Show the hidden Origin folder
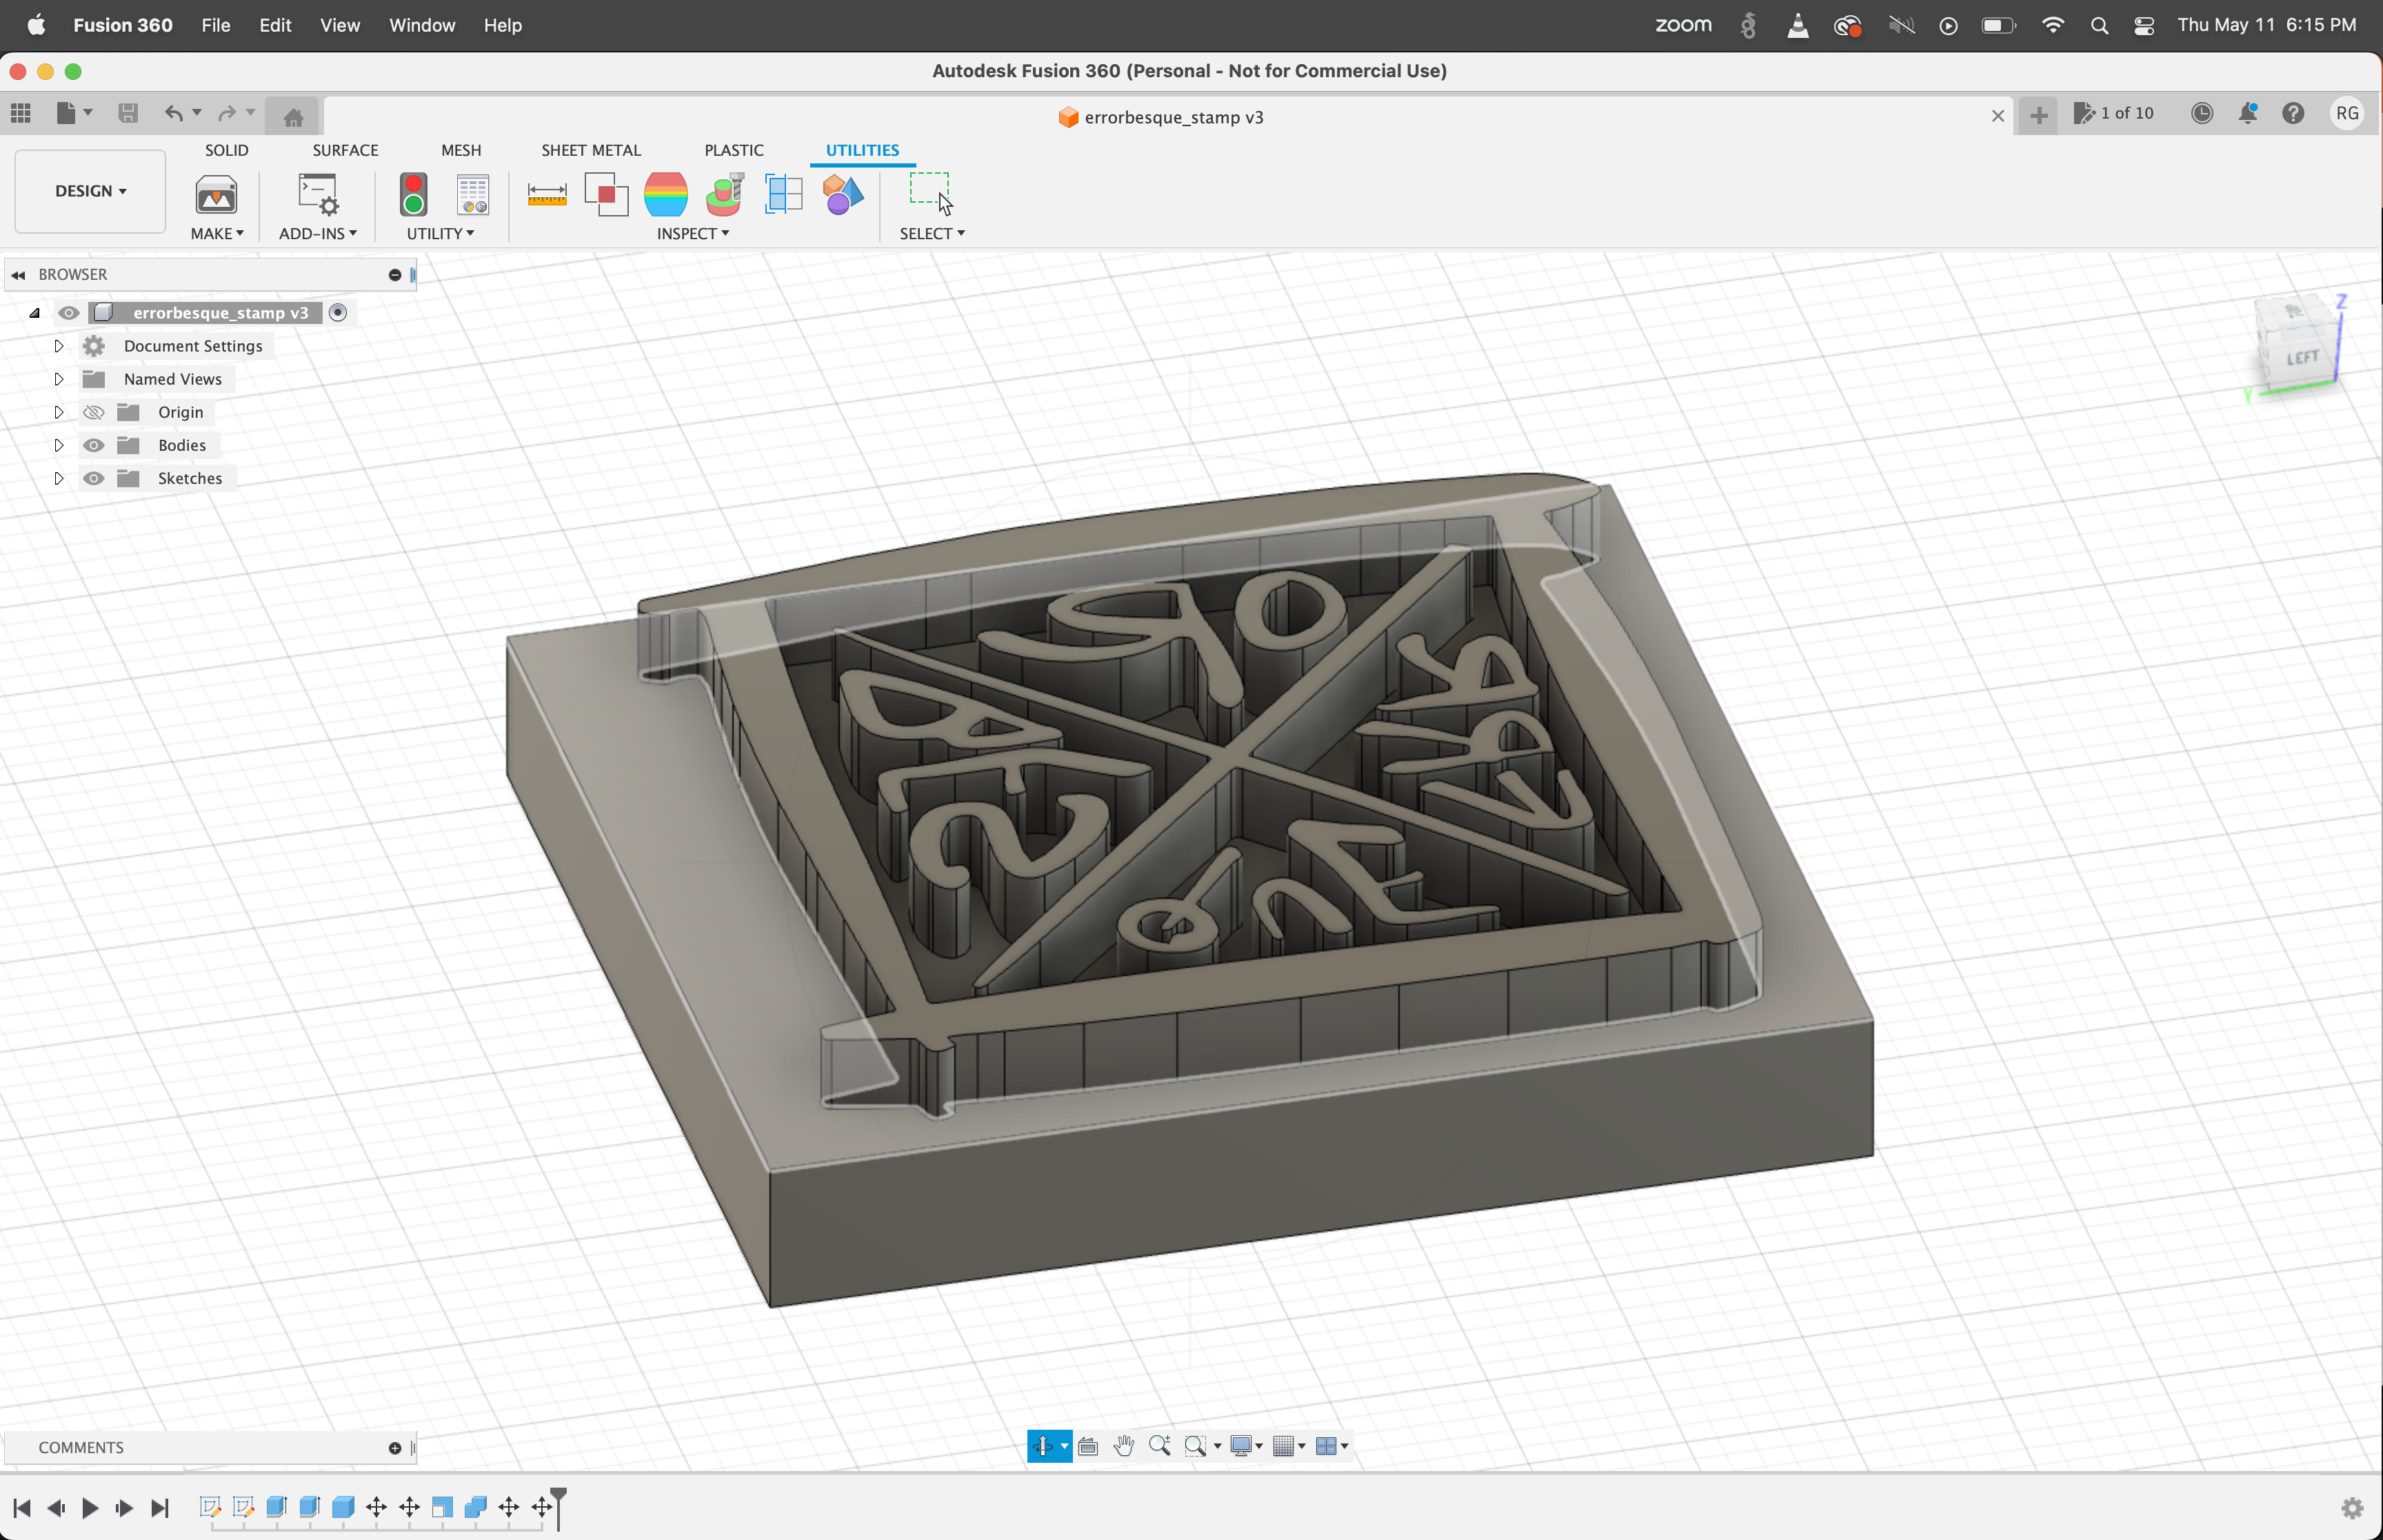This screenshot has height=1540, width=2383. 93,412
